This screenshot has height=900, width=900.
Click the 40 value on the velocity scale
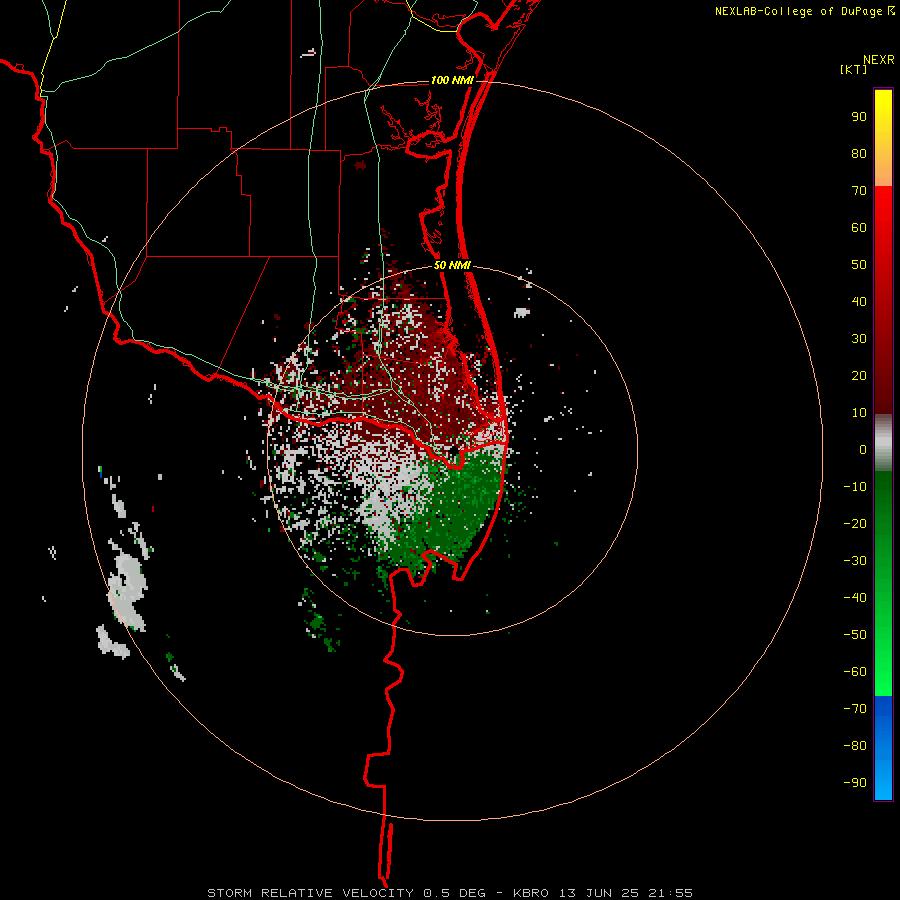pyautogui.click(x=859, y=302)
